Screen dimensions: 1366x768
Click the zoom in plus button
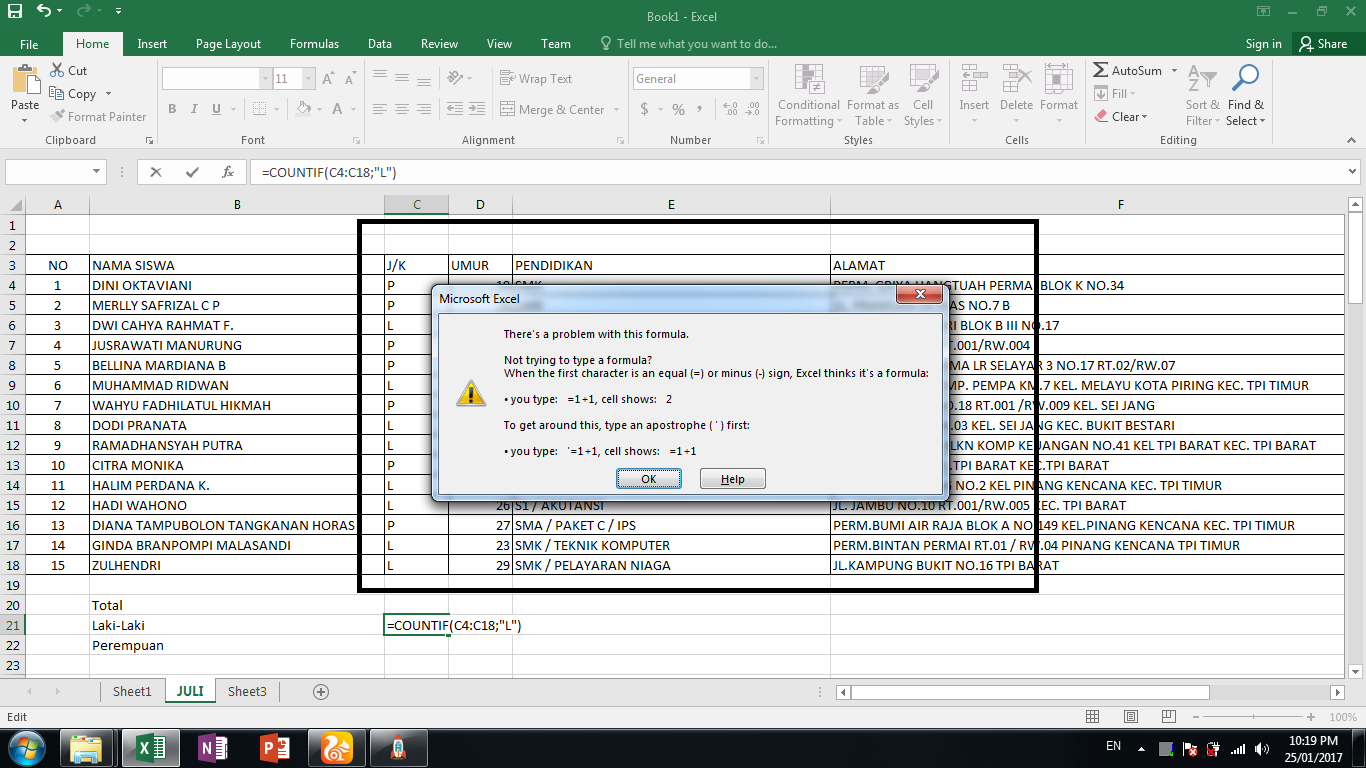1312,717
